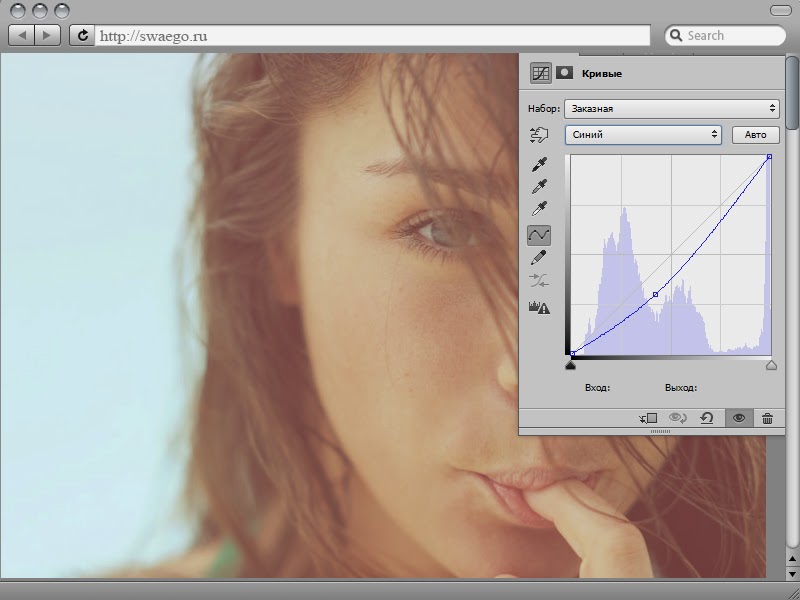Click the Кривые panel title
800x600 pixels.
602,73
